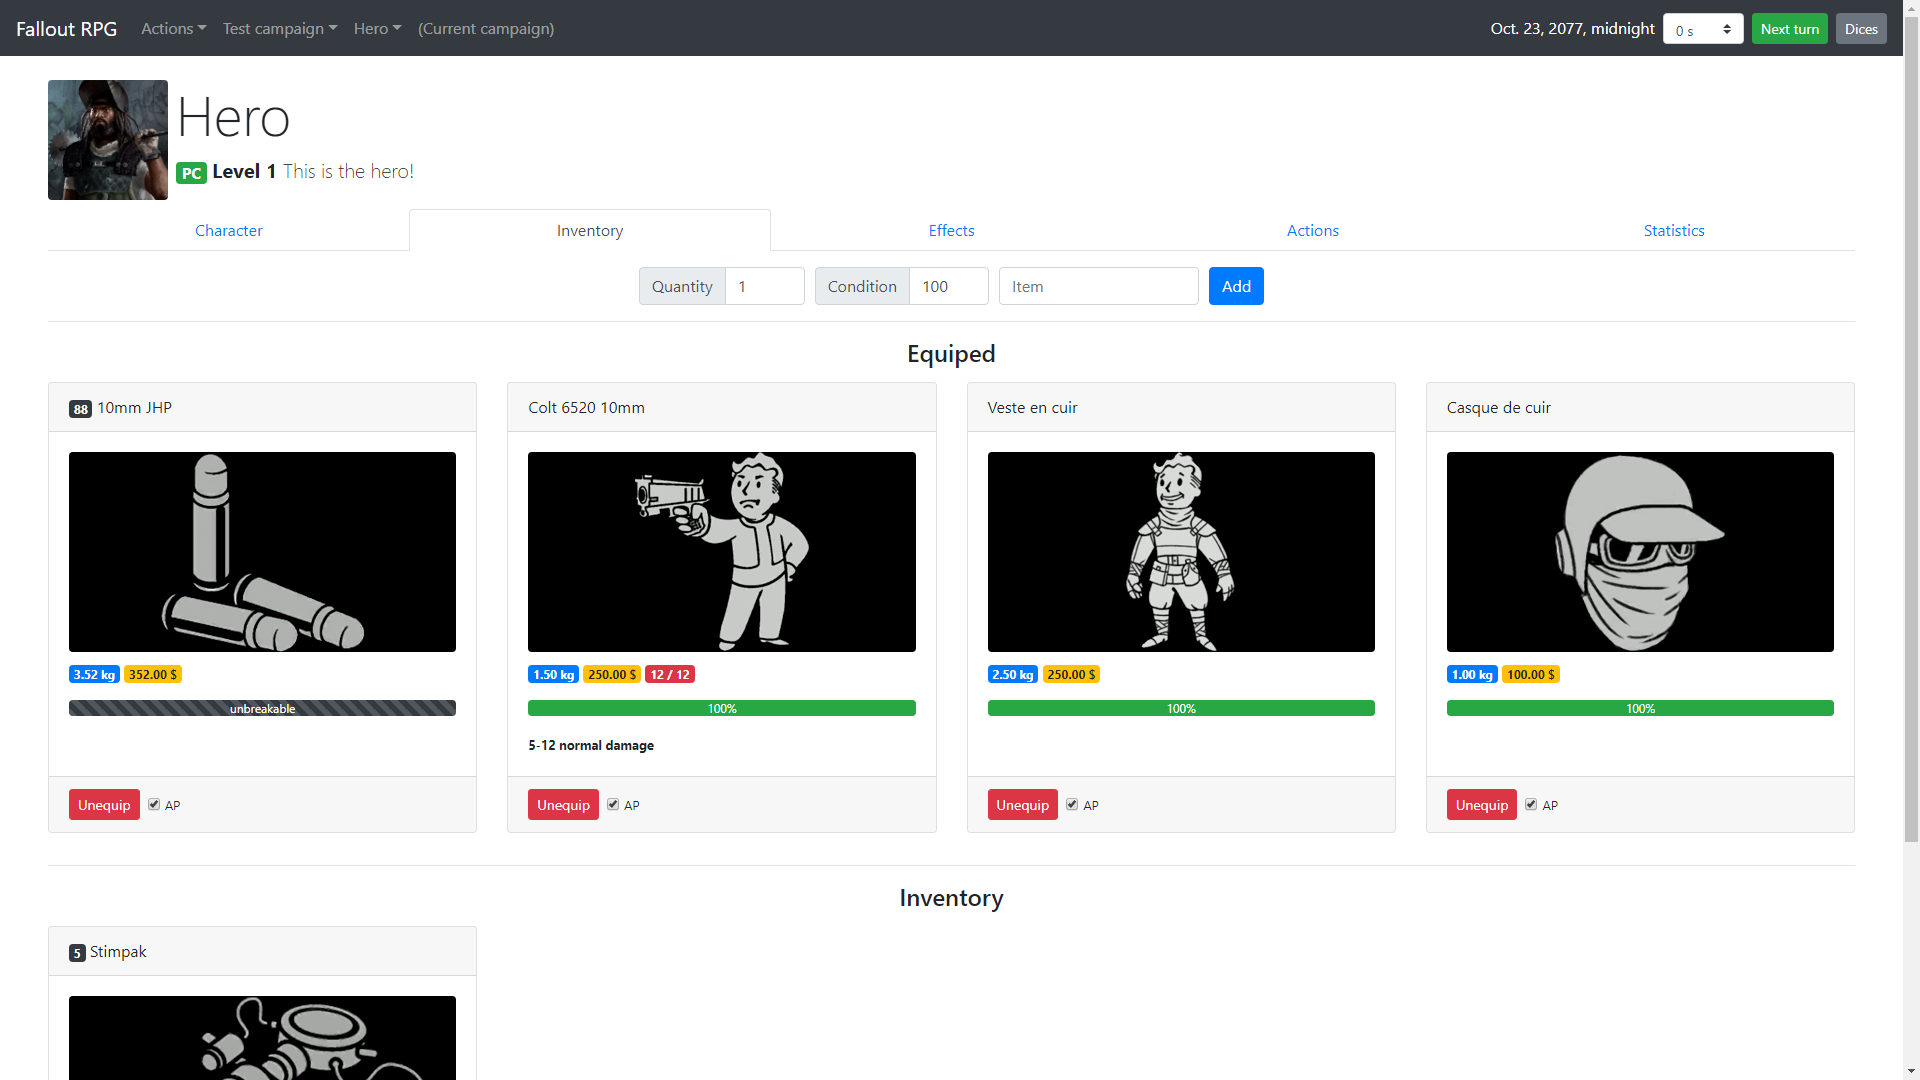Click the Stimpak card title
1920x1080 pixels.
tap(118, 951)
